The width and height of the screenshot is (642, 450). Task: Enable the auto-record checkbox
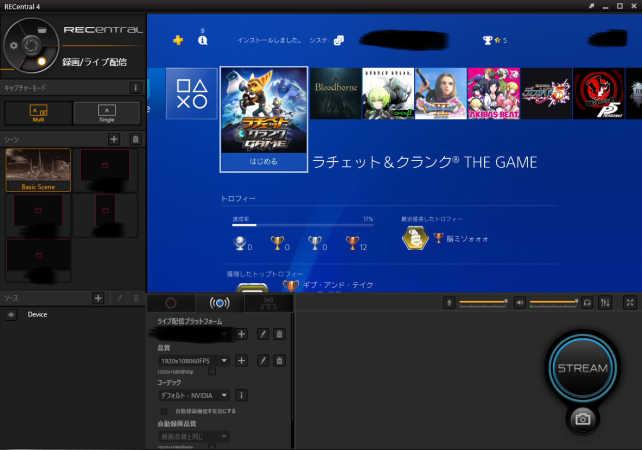tap(164, 411)
